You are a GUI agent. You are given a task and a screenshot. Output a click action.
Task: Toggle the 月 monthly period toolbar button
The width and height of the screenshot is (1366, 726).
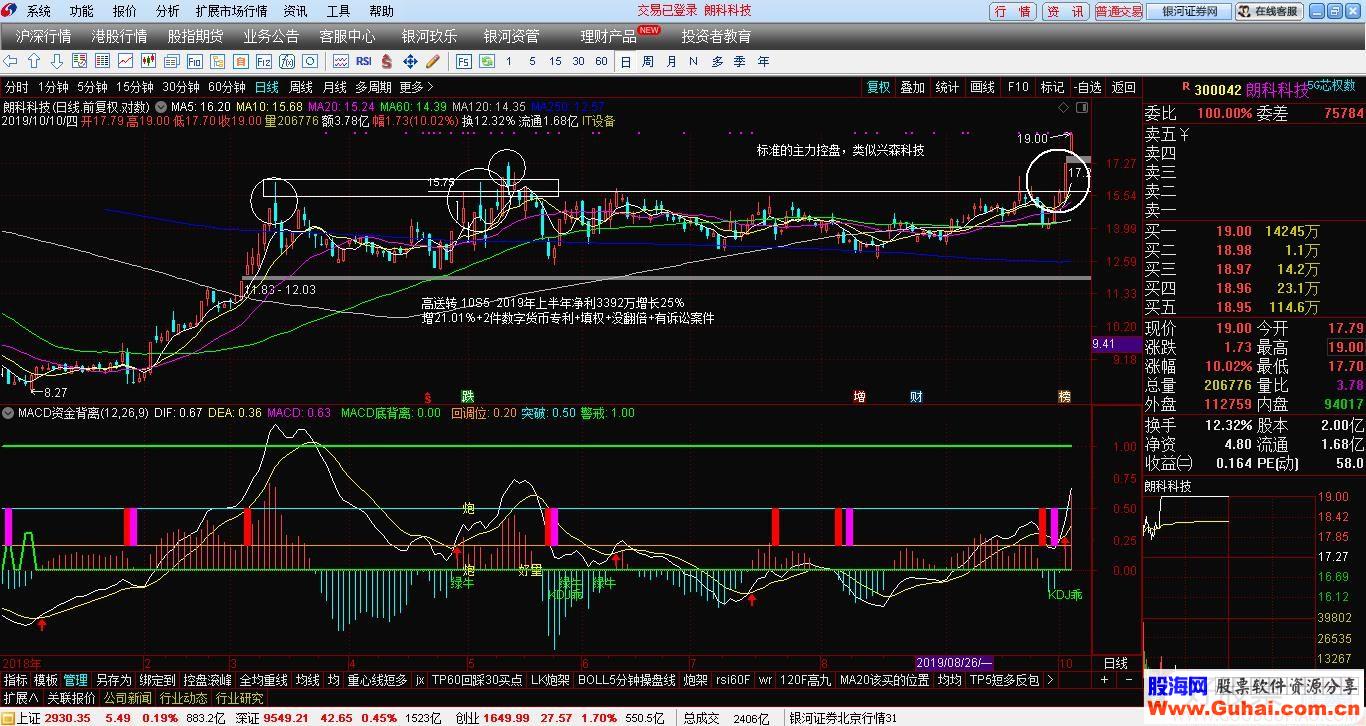tap(671, 61)
